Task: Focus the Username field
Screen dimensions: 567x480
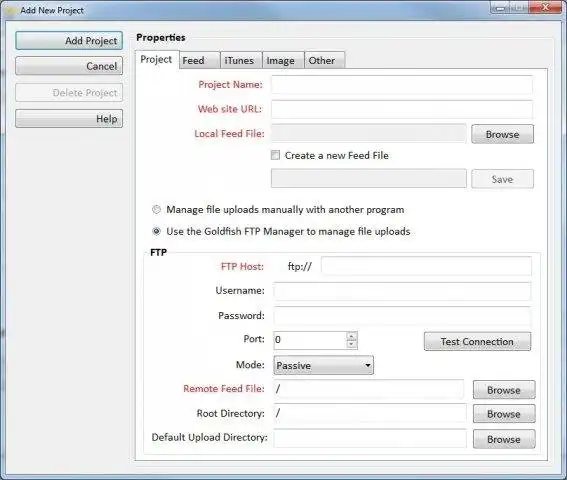Action: click(x=402, y=291)
